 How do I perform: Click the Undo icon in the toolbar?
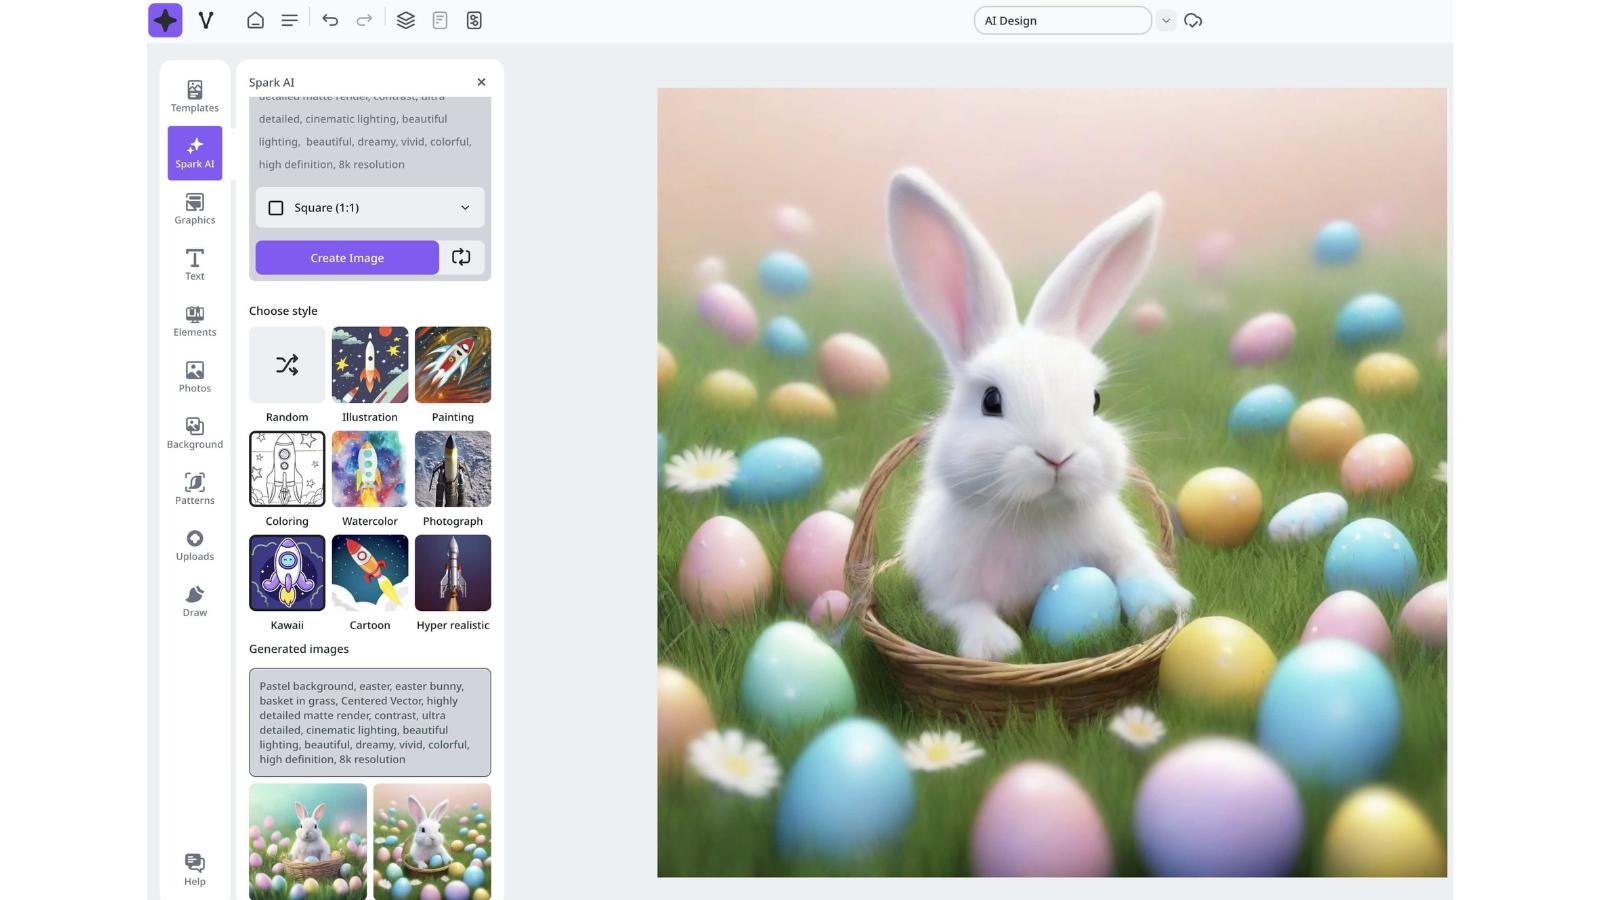[330, 19]
